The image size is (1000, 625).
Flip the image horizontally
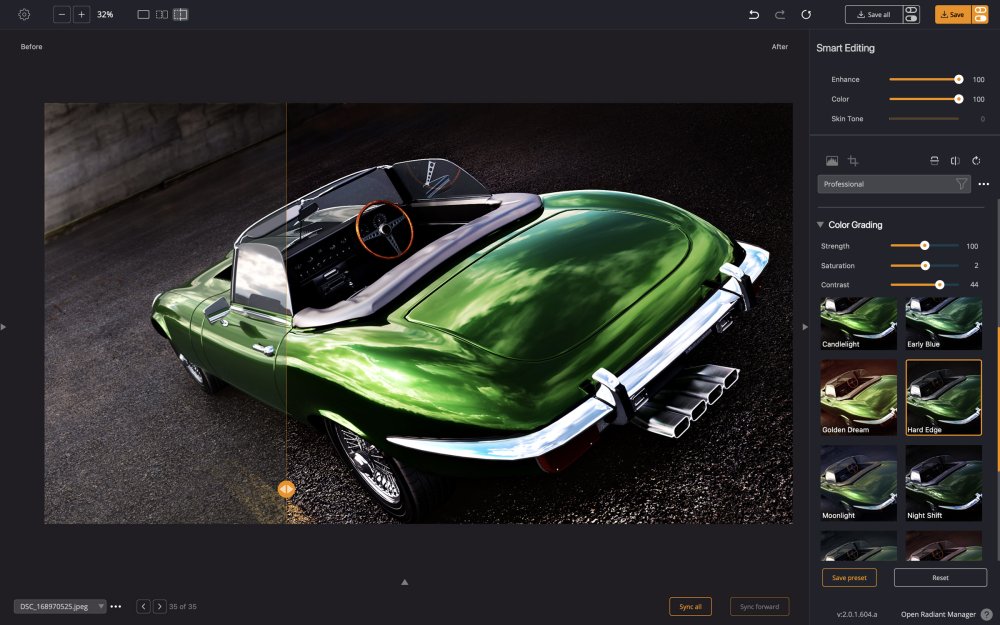click(955, 161)
